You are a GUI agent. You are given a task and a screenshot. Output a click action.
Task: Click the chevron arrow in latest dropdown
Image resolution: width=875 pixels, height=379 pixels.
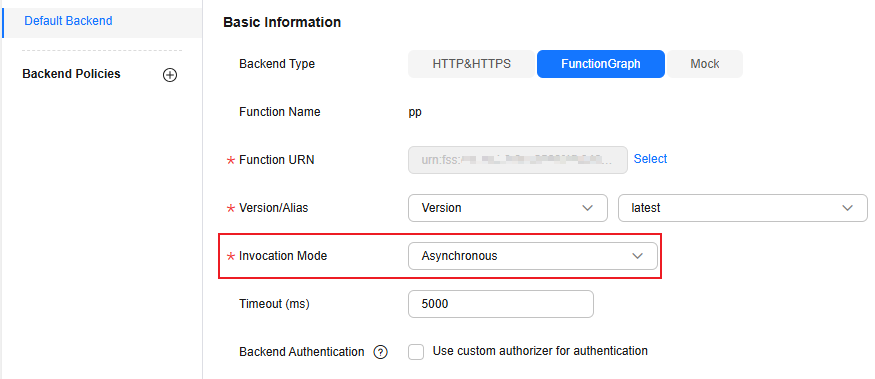(847, 208)
